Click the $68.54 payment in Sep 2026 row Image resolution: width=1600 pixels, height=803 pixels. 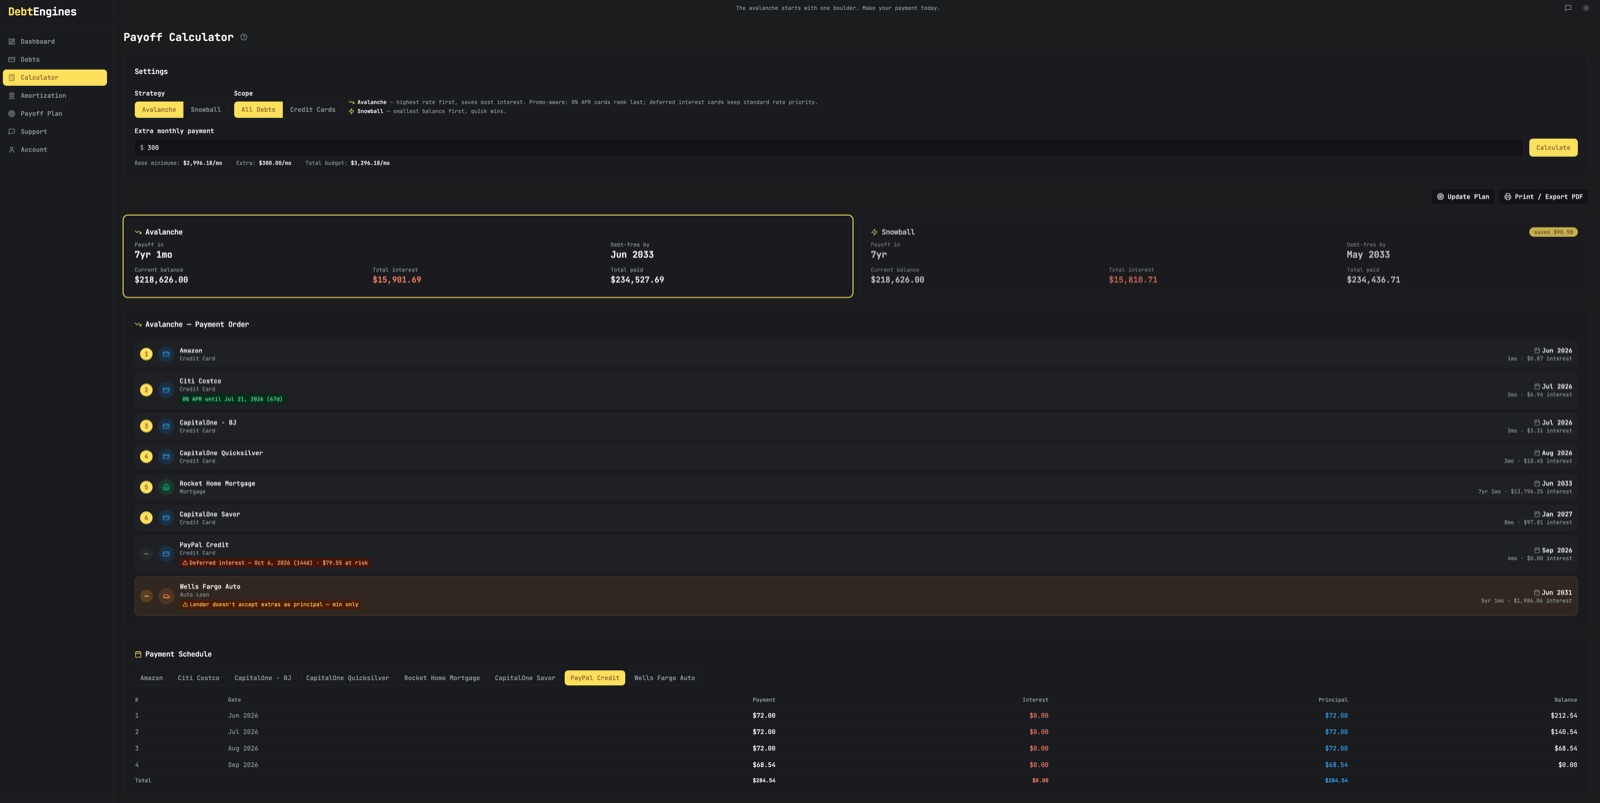click(764, 765)
